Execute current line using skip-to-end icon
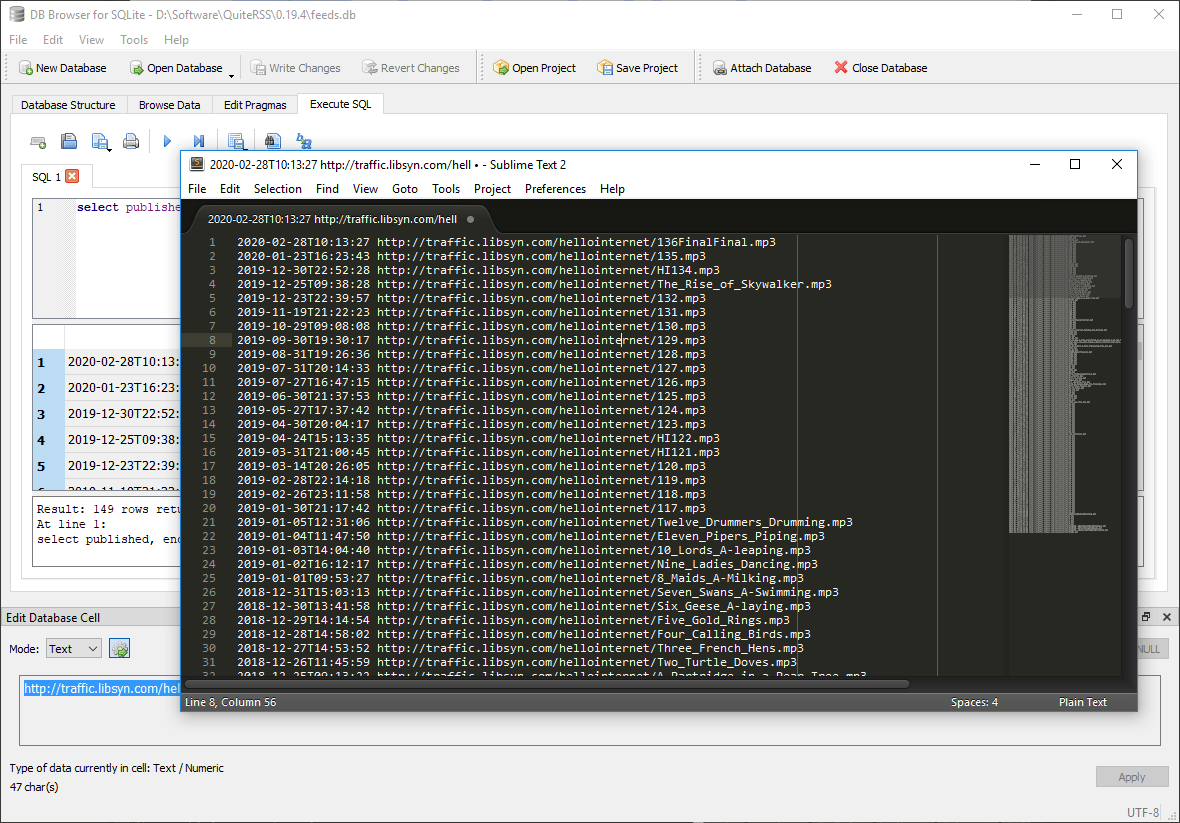Viewport: 1180px width, 823px height. click(200, 140)
